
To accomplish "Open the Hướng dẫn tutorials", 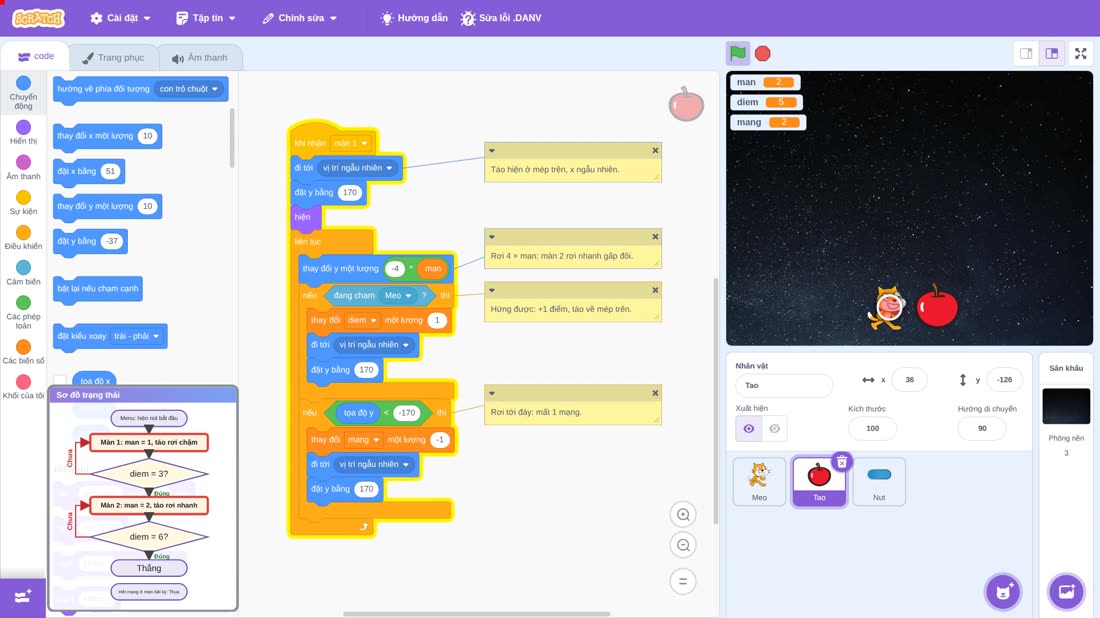I will (x=414, y=18).
